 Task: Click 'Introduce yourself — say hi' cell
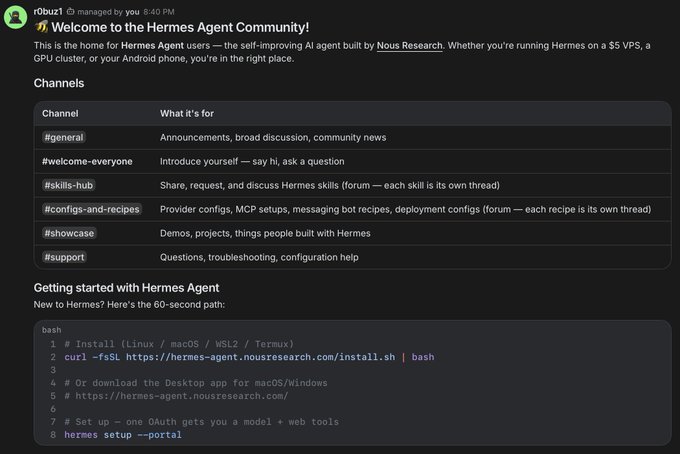(252, 161)
